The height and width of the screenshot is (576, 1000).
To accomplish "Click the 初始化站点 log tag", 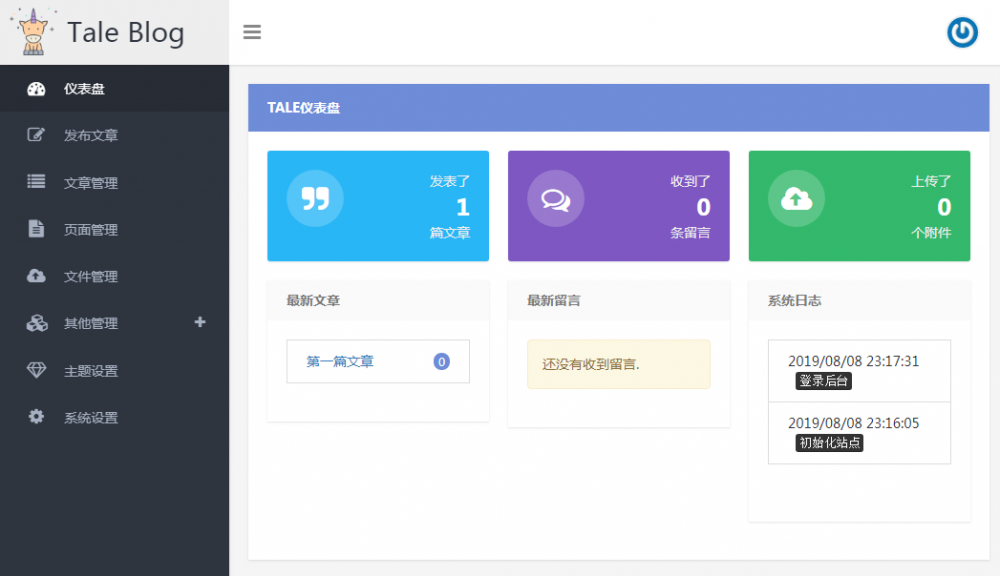I will [828, 442].
